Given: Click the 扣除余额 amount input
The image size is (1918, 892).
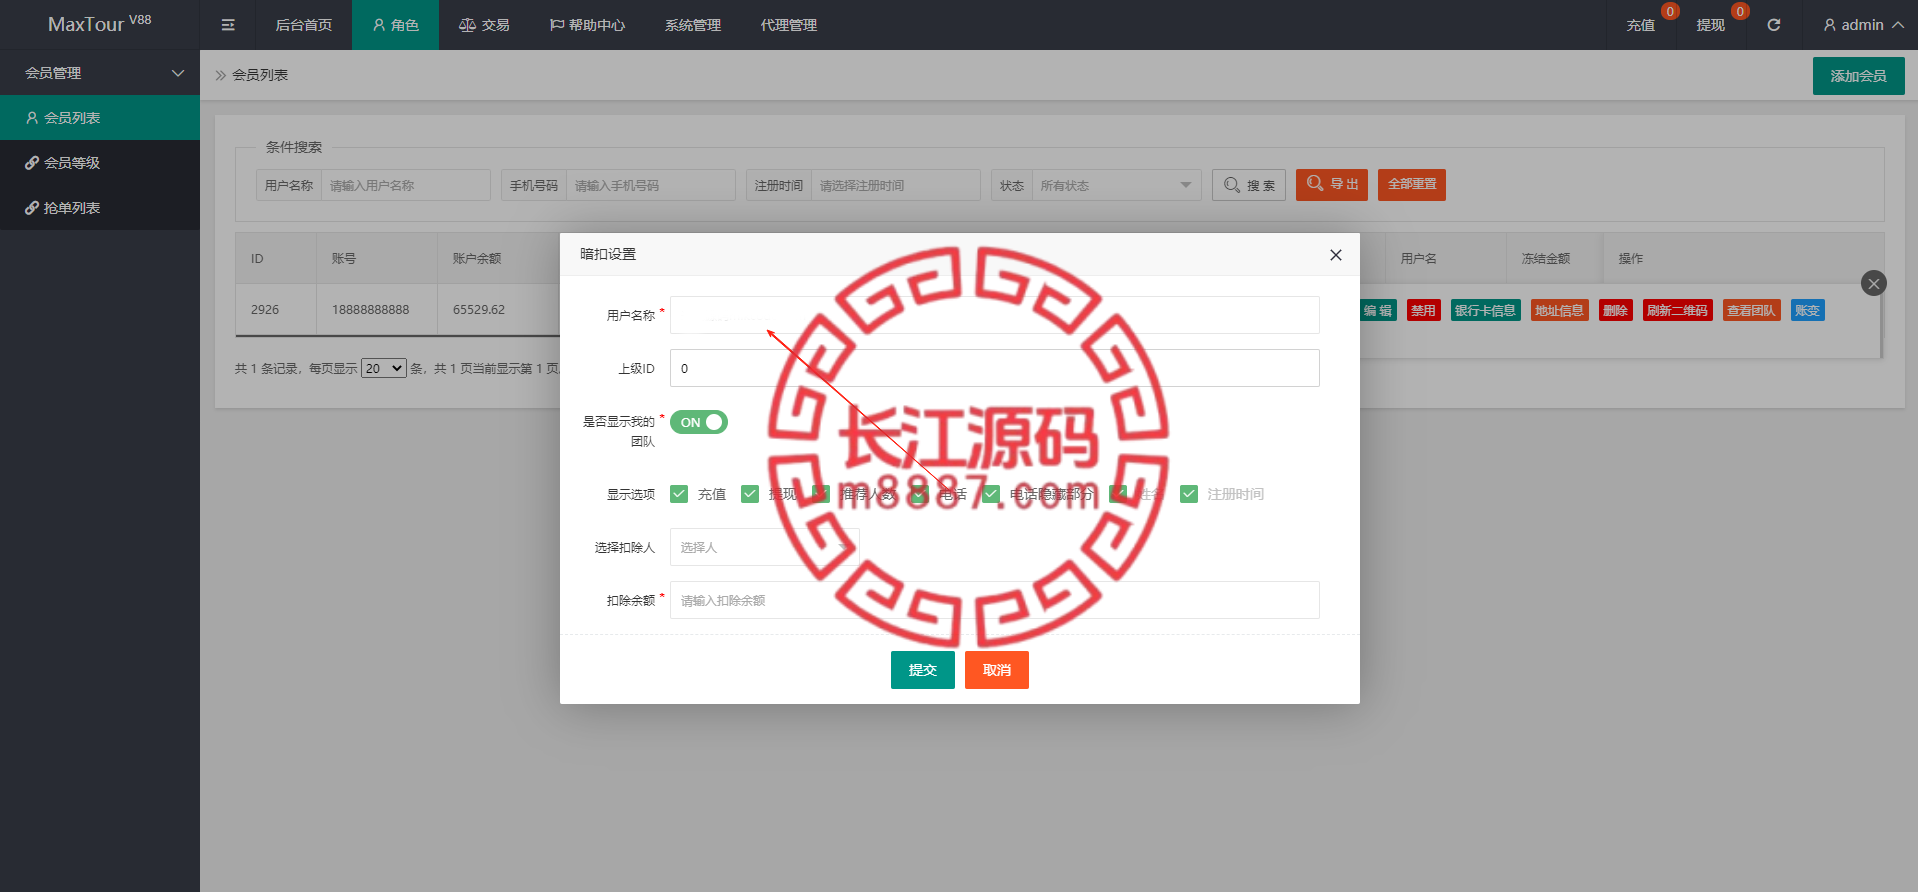Looking at the screenshot, I should [995, 600].
